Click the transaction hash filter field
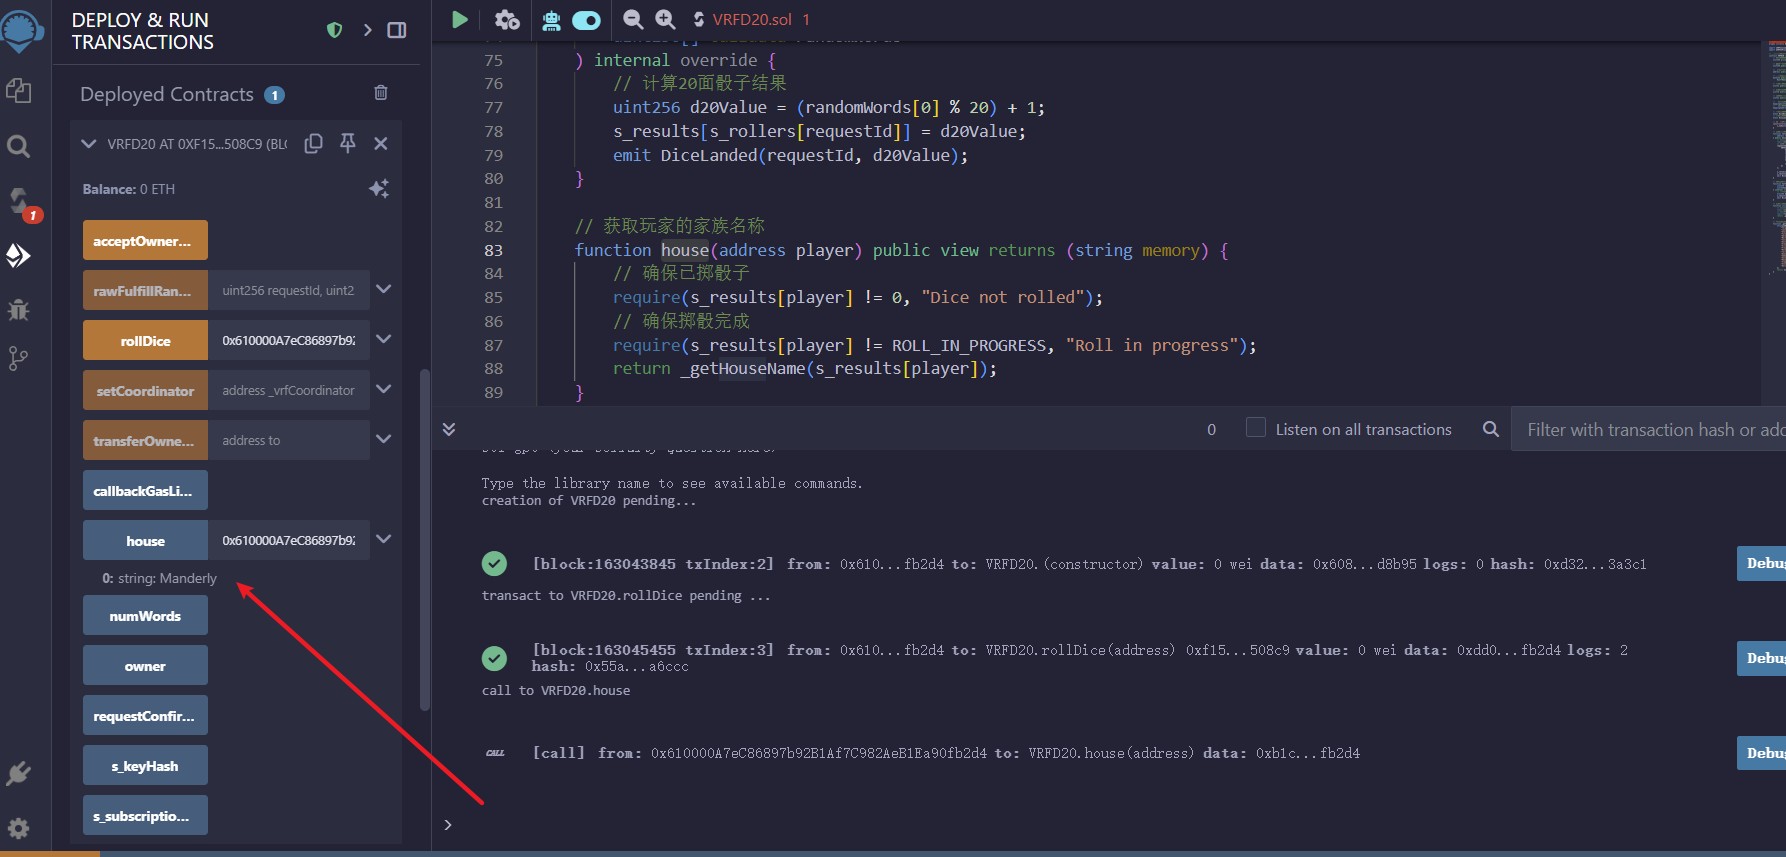The image size is (1786, 857). pyautogui.click(x=1647, y=429)
